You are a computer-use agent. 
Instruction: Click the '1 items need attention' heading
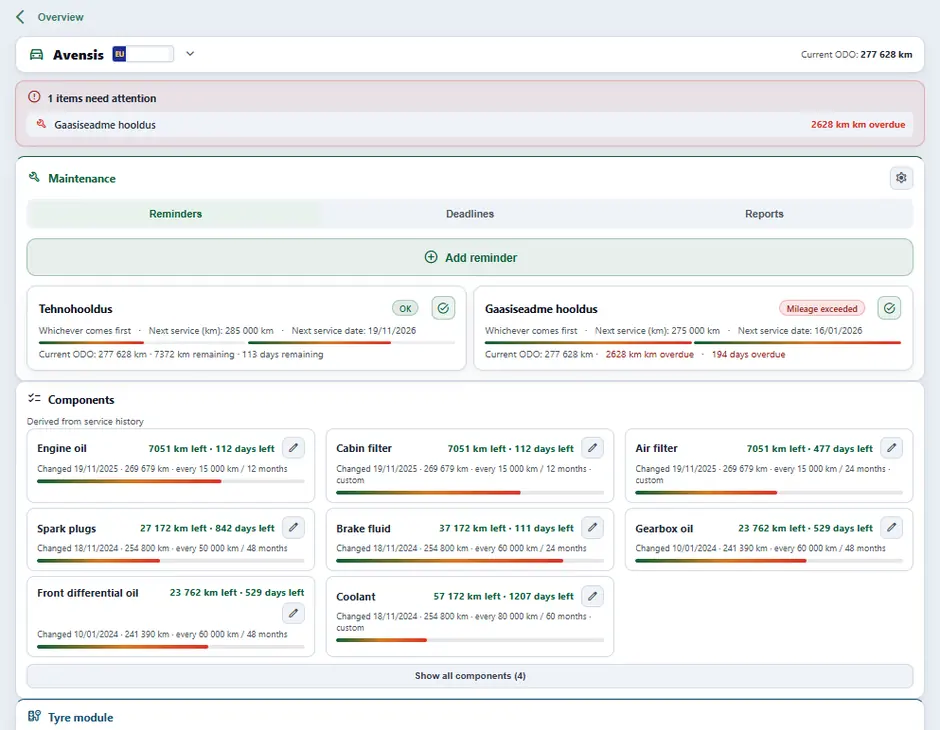coord(102,98)
